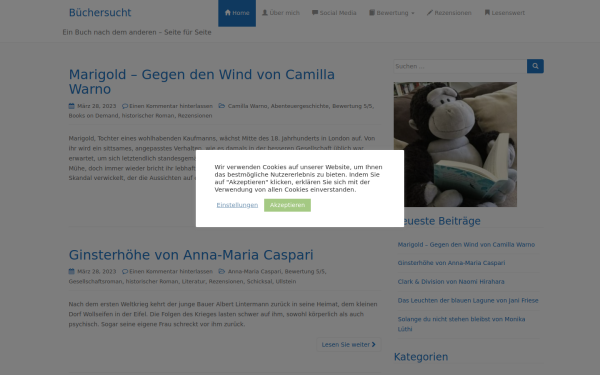Open the Anna-Maria Caspari category link
Image resolution: width=600 pixels, height=375 pixels.
[x=254, y=272]
